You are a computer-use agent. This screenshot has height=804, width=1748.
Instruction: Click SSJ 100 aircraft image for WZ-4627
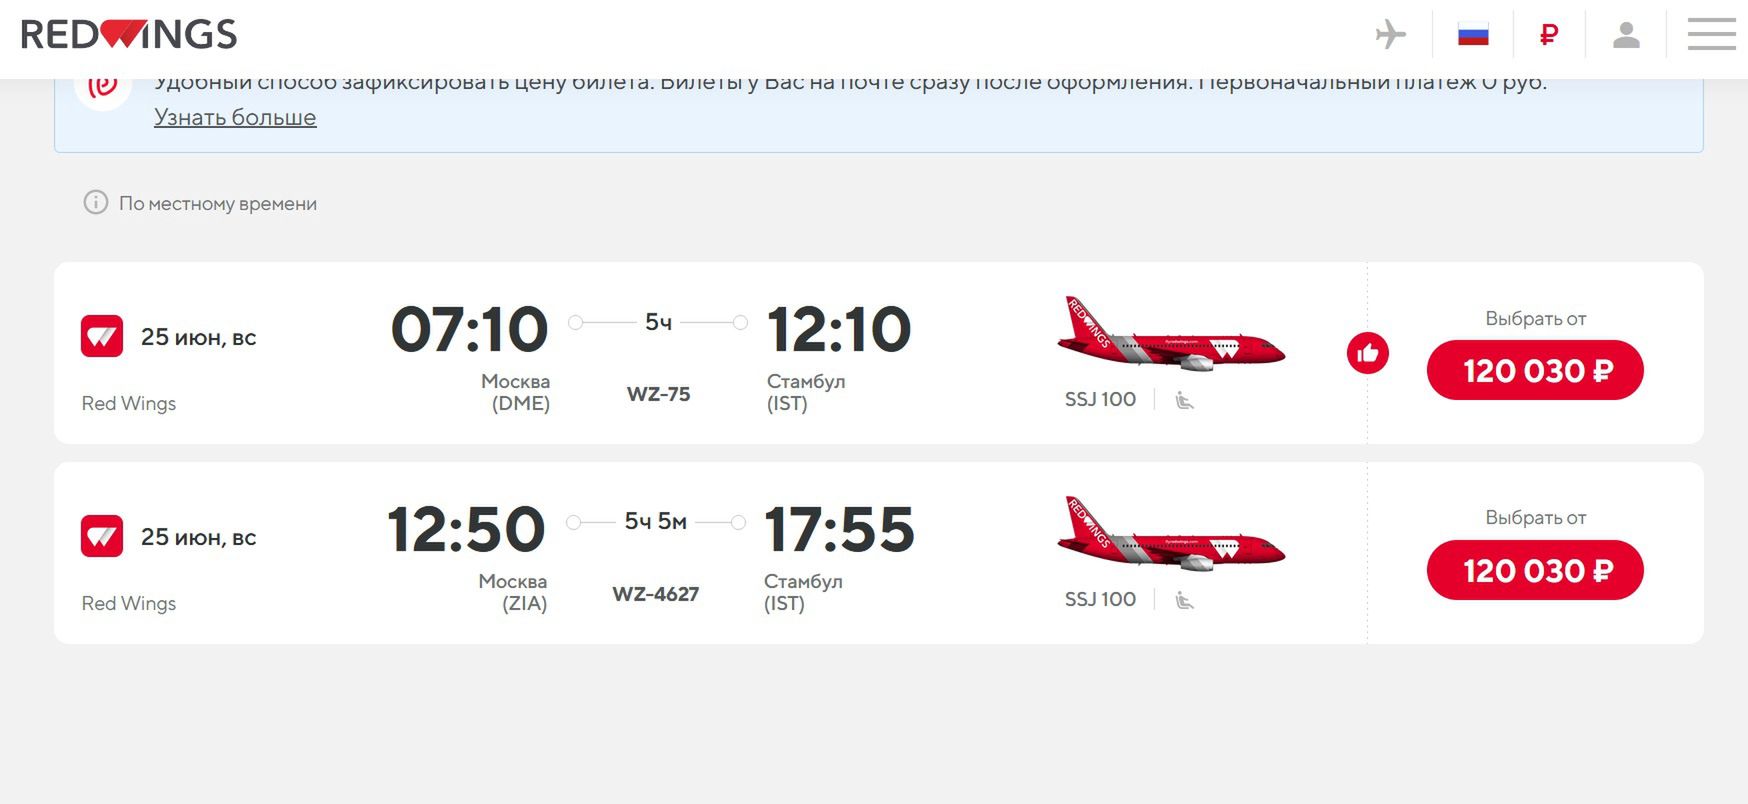point(1170,536)
